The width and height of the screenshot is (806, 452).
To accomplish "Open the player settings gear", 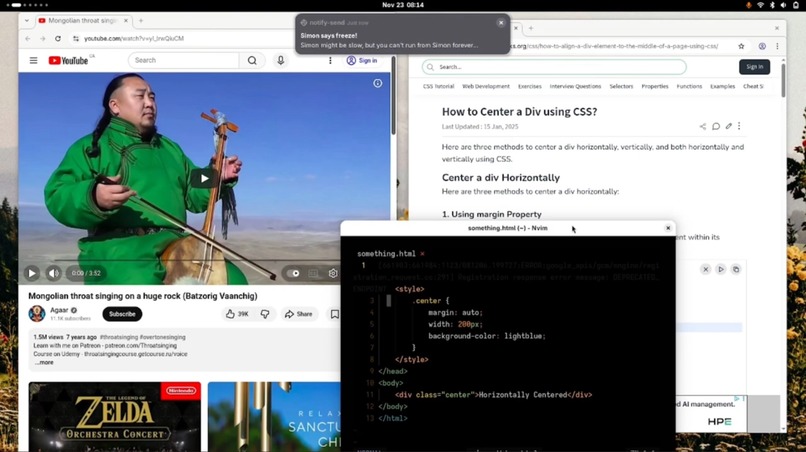I will pyautogui.click(x=333, y=273).
